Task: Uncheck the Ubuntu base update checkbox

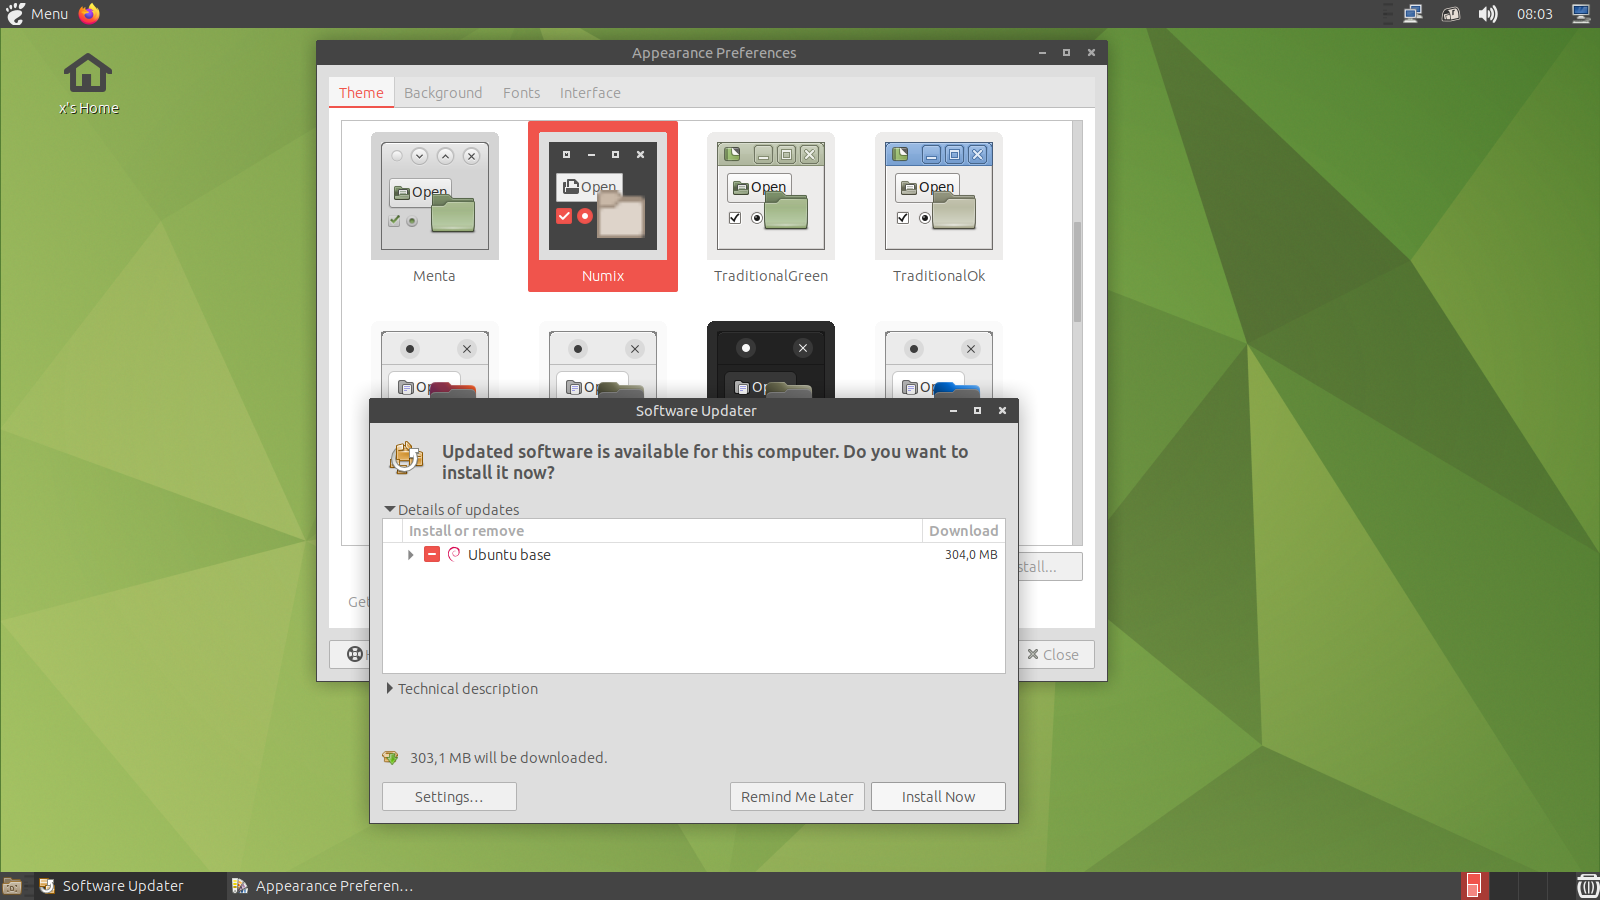Action: click(x=431, y=554)
